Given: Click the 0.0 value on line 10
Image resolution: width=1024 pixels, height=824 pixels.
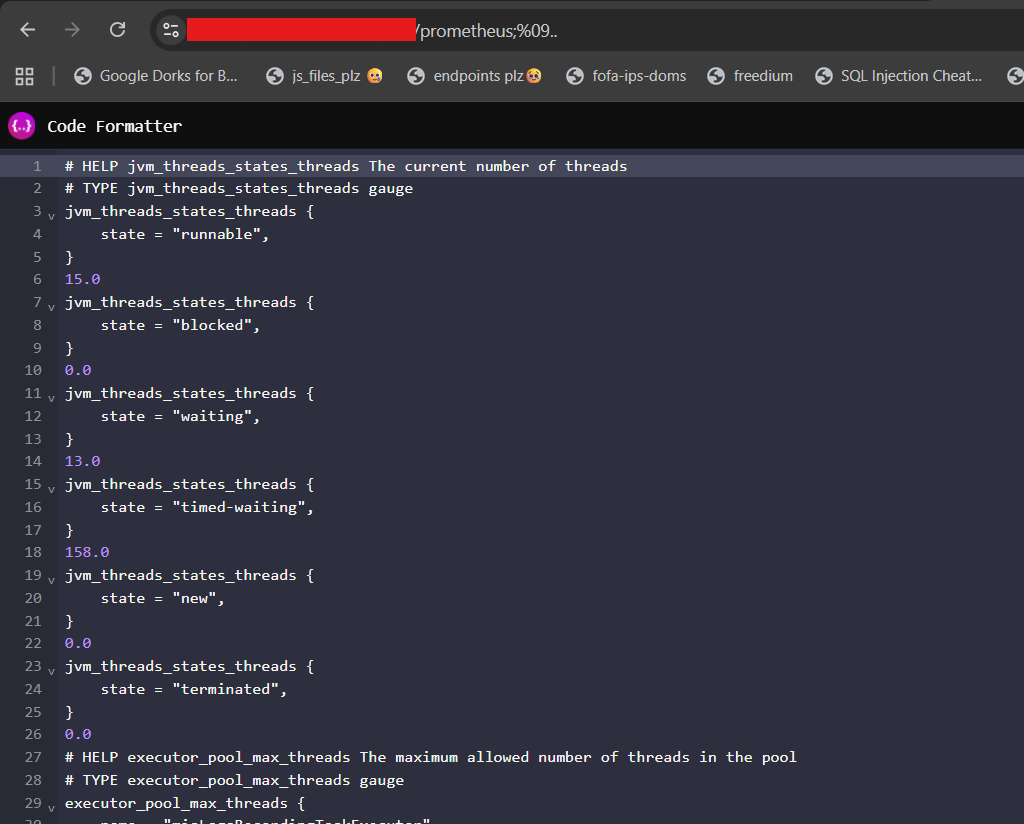Looking at the screenshot, I should pyautogui.click(x=78, y=370).
